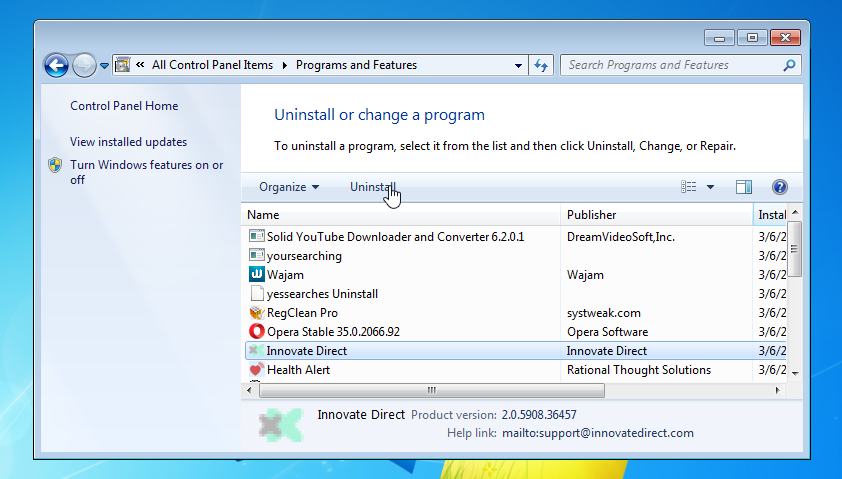The height and width of the screenshot is (479, 842).
Task: Click the large Innovate Direct details icon
Action: [280, 424]
